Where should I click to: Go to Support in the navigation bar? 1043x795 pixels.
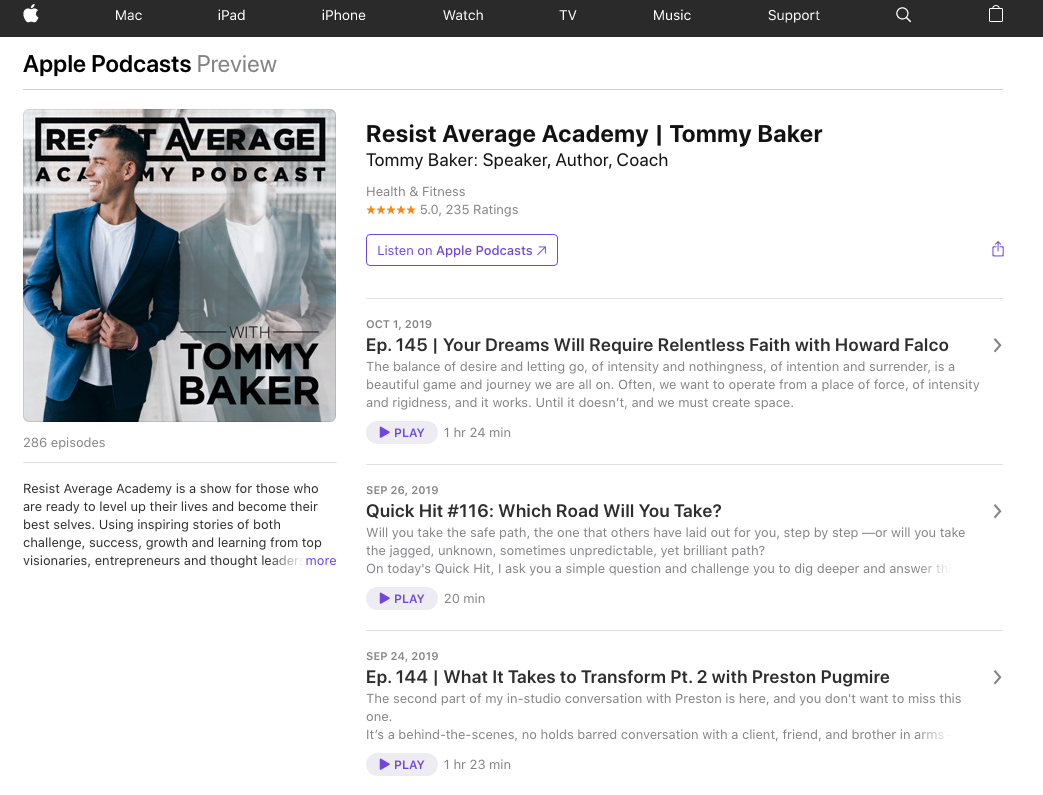pyautogui.click(x=793, y=15)
